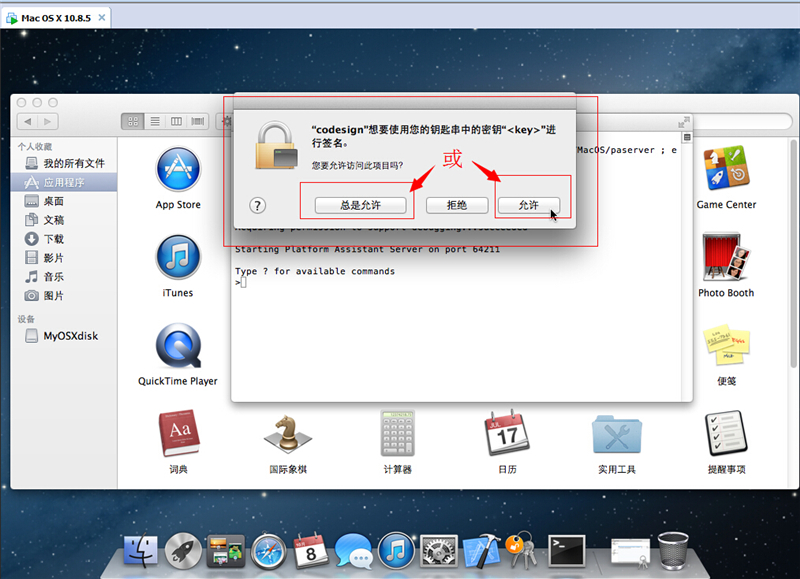The height and width of the screenshot is (579, 800).
Task: Select the 国际象棋 (Chess) application icon
Action: click(288, 434)
